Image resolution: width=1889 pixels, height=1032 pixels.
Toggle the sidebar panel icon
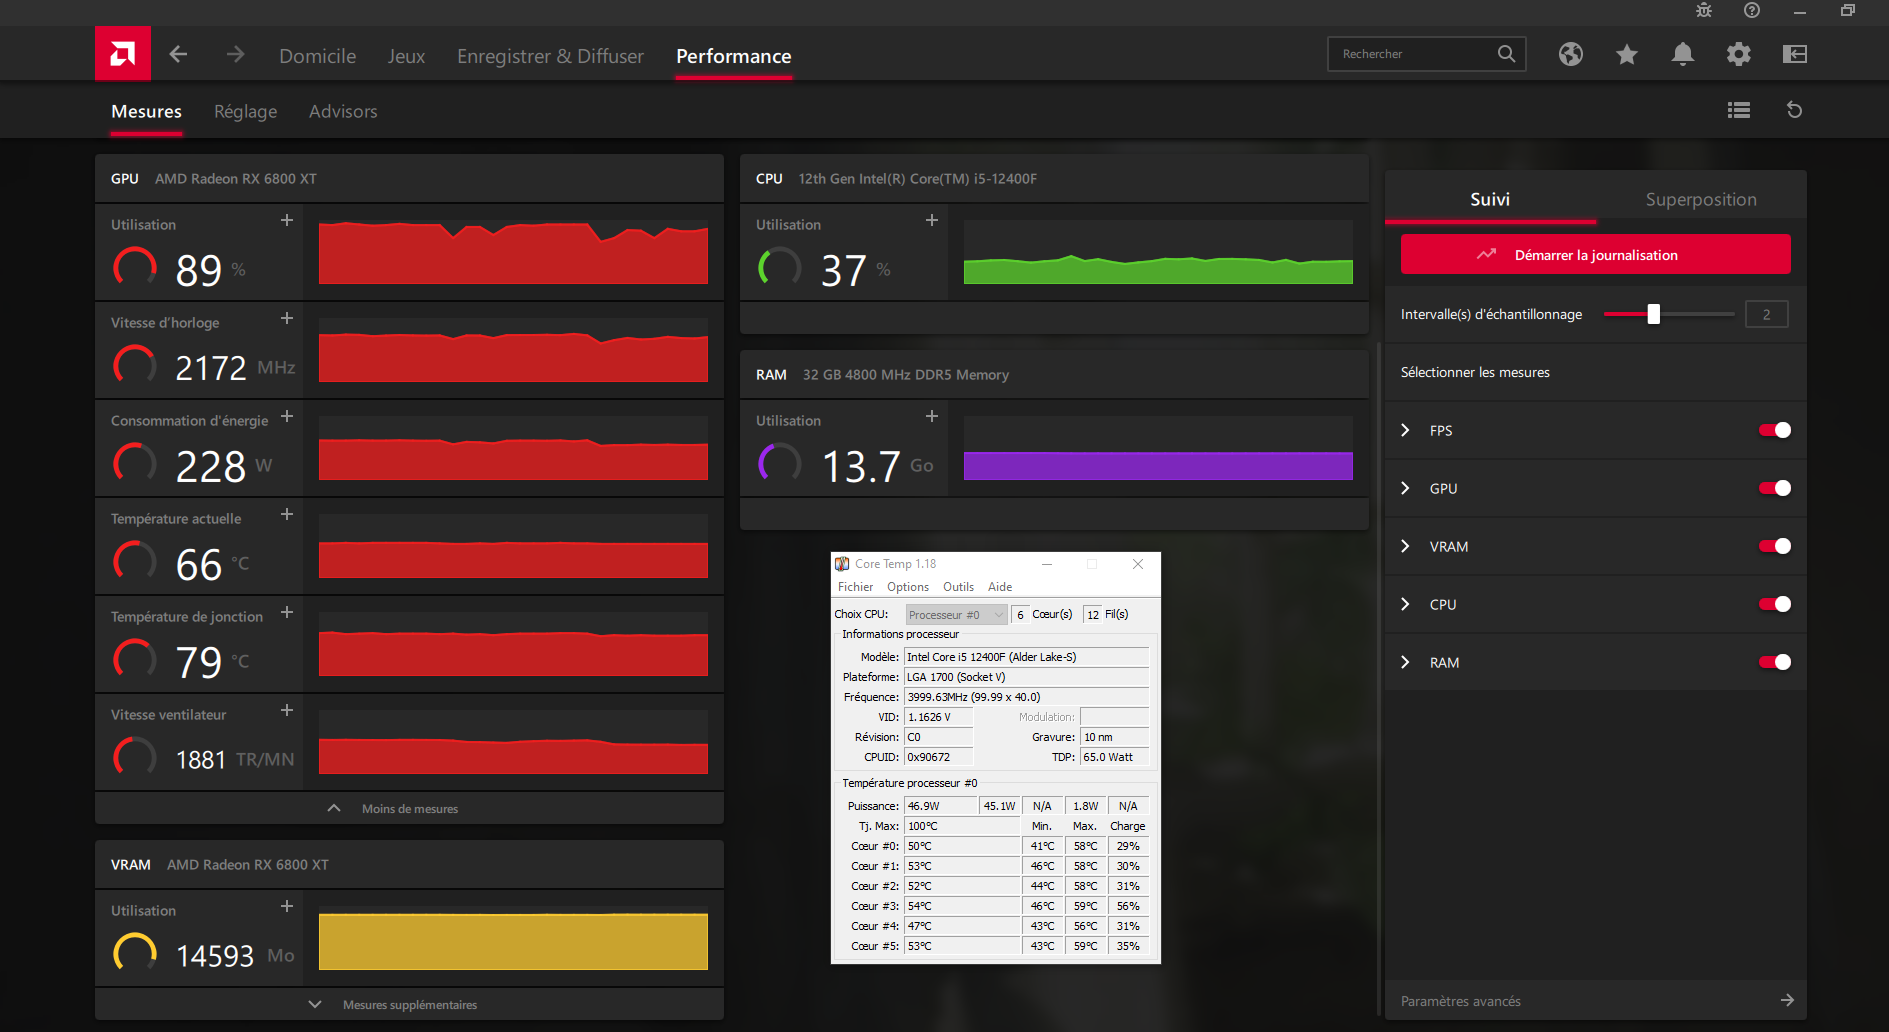(1795, 54)
